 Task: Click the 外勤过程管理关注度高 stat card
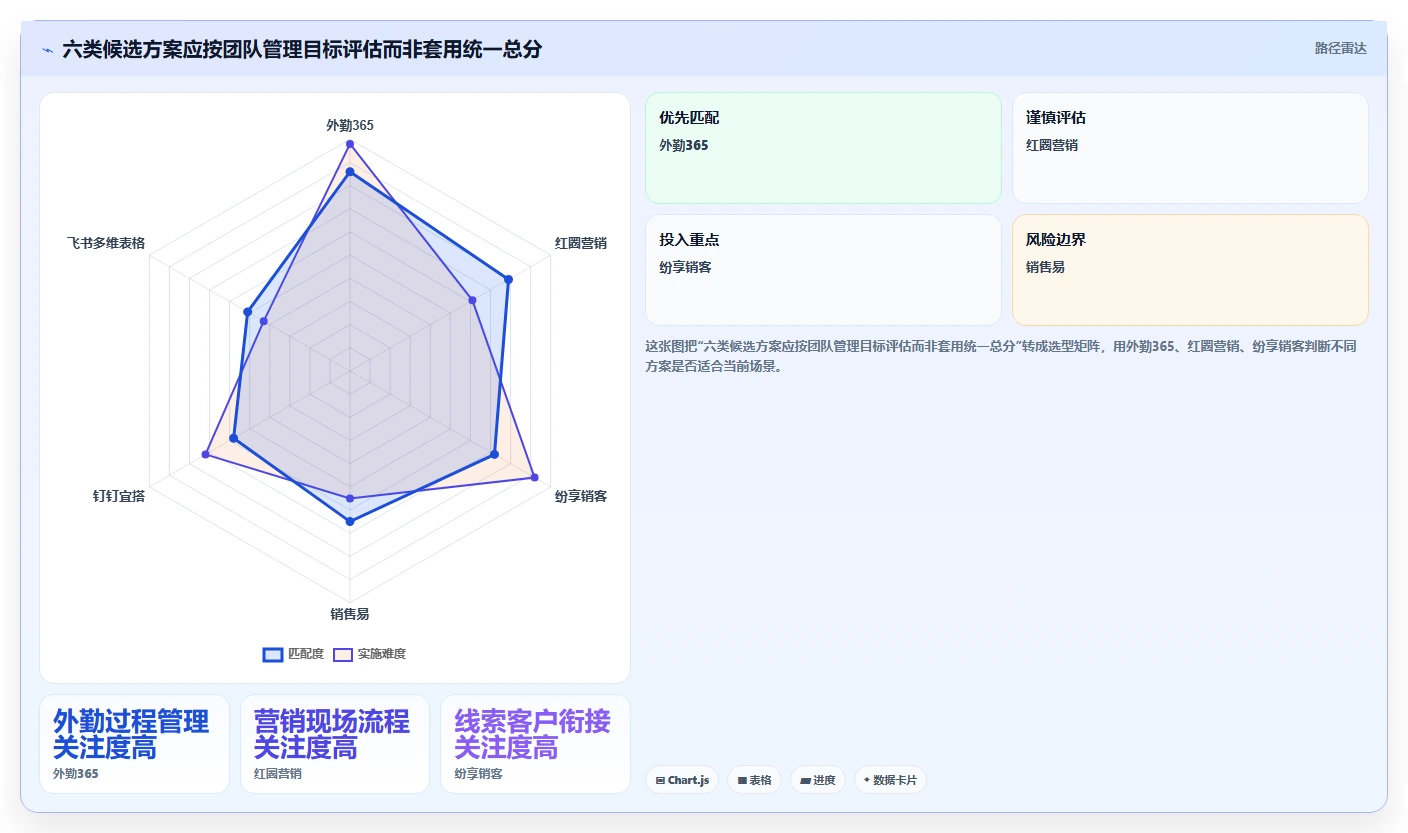click(134, 744)
